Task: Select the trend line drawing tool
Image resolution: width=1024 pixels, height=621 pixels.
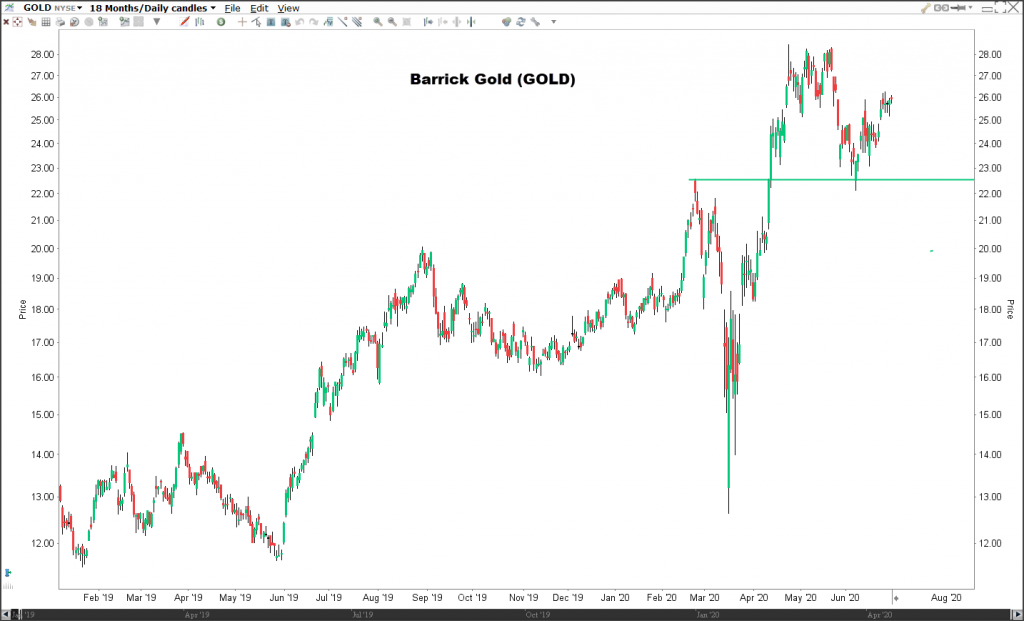Action: pyautogui.click(x=342, y=22)
